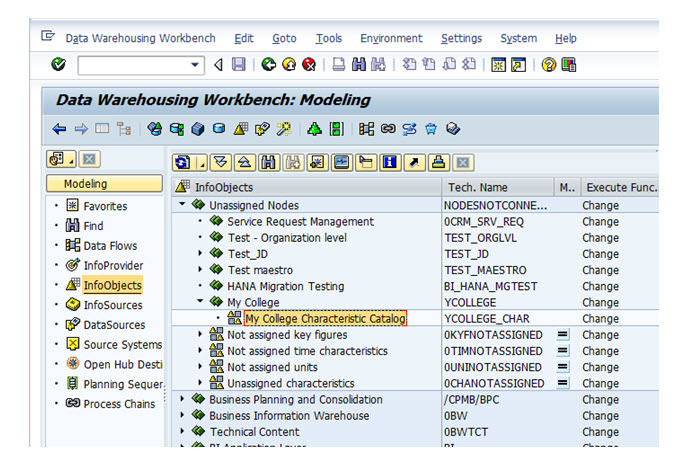The image size is (699, 472).
Task: Open the Environment menu
Action: coord(391,38)
